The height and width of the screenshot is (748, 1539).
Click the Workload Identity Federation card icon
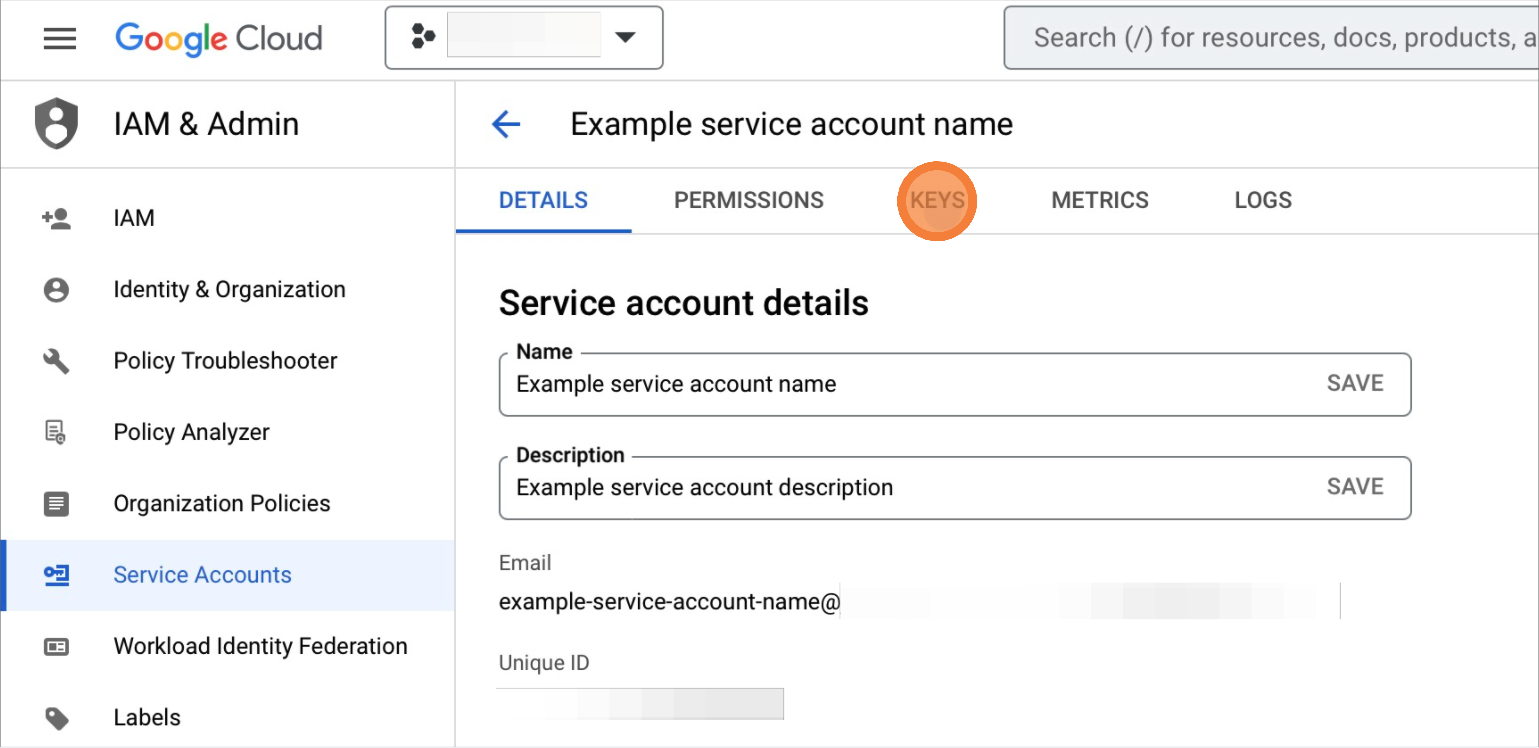56,646
